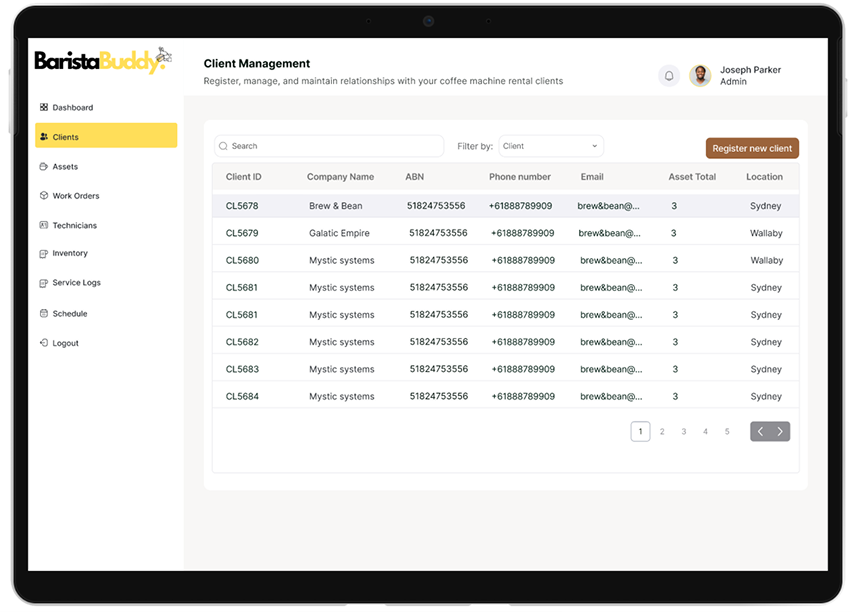Click the Technicians people icon
This screenshot has width=852, height=612.
44,225
